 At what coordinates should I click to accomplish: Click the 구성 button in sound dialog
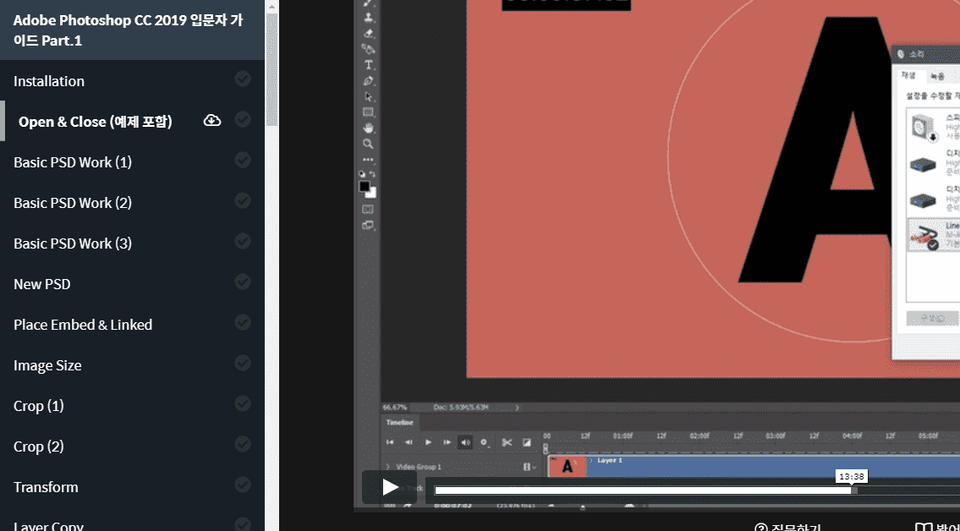click(x=932, y=318)
